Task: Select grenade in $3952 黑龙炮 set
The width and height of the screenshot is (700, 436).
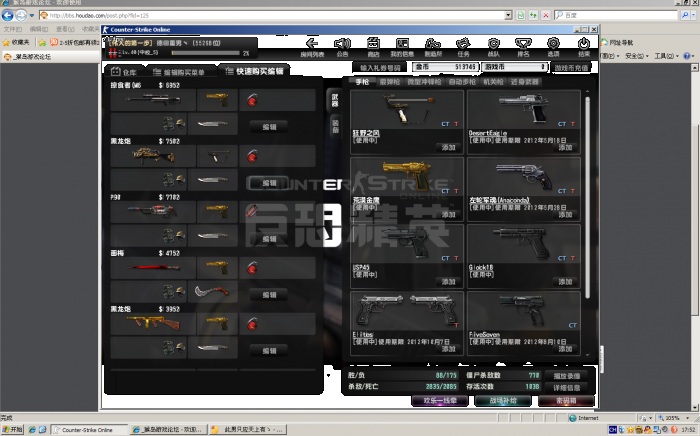Action: (252, 324)
